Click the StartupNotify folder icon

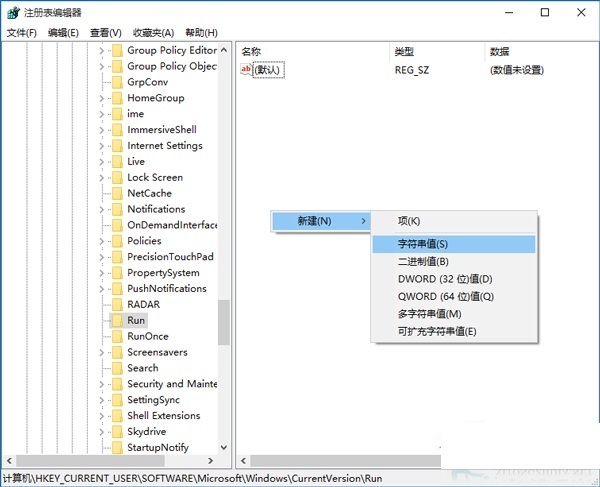point(117,448)
